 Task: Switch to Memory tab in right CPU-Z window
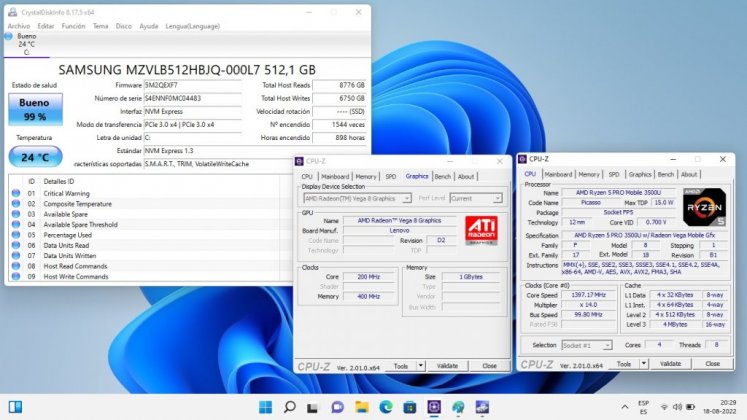coord(589,174)
